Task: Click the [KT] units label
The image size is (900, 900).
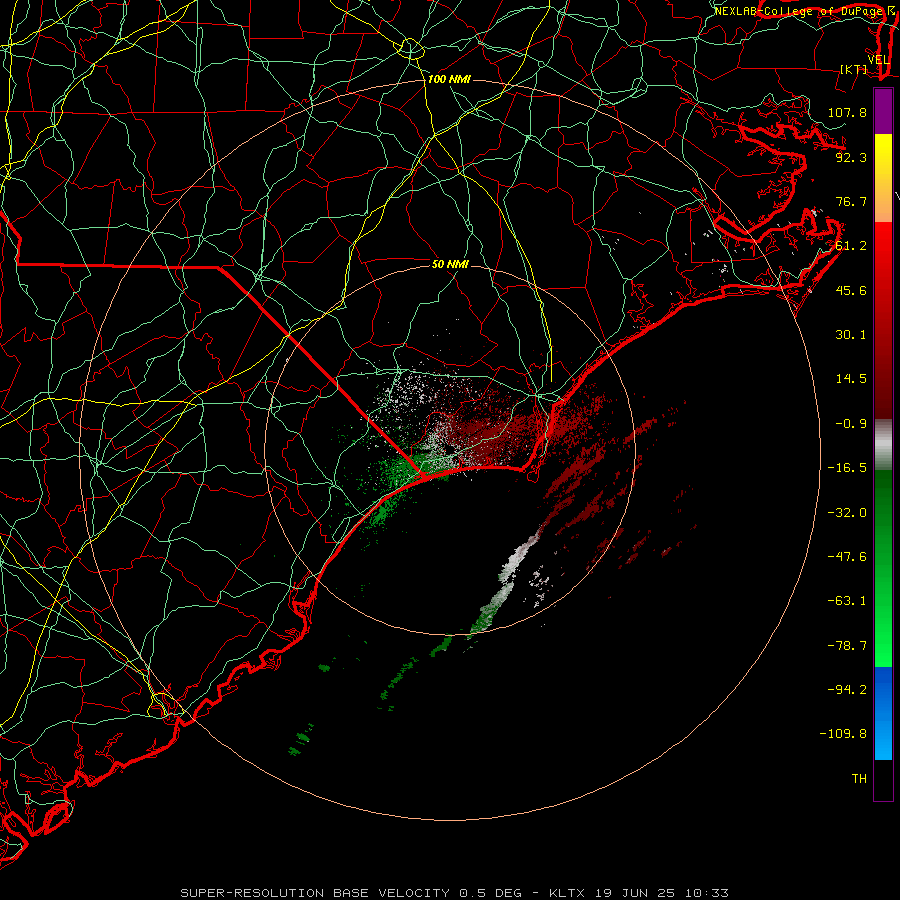Action: coord(853,69)
